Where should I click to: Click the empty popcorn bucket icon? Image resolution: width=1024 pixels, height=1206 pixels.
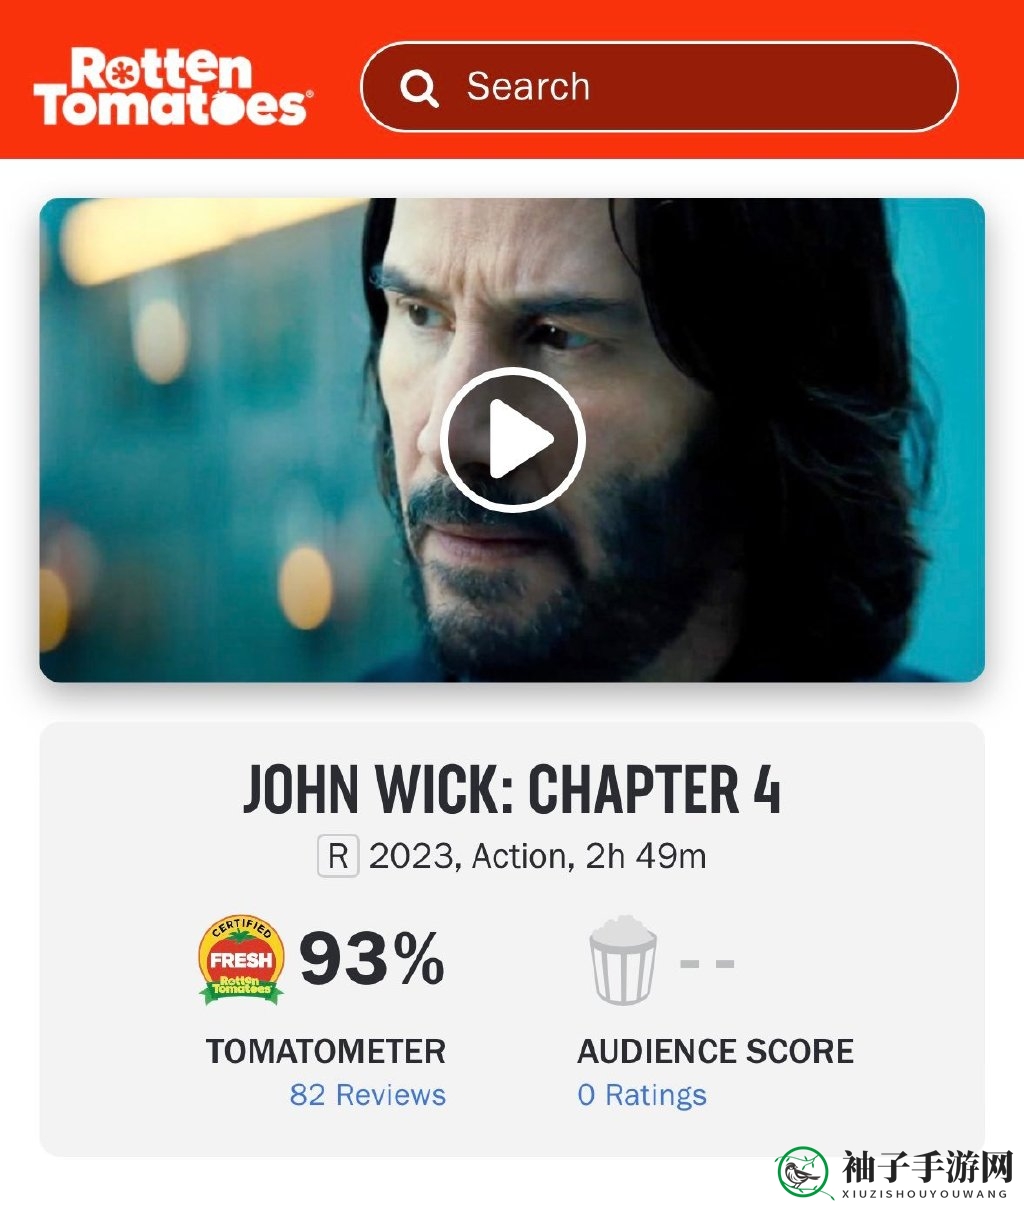(623, 960)
